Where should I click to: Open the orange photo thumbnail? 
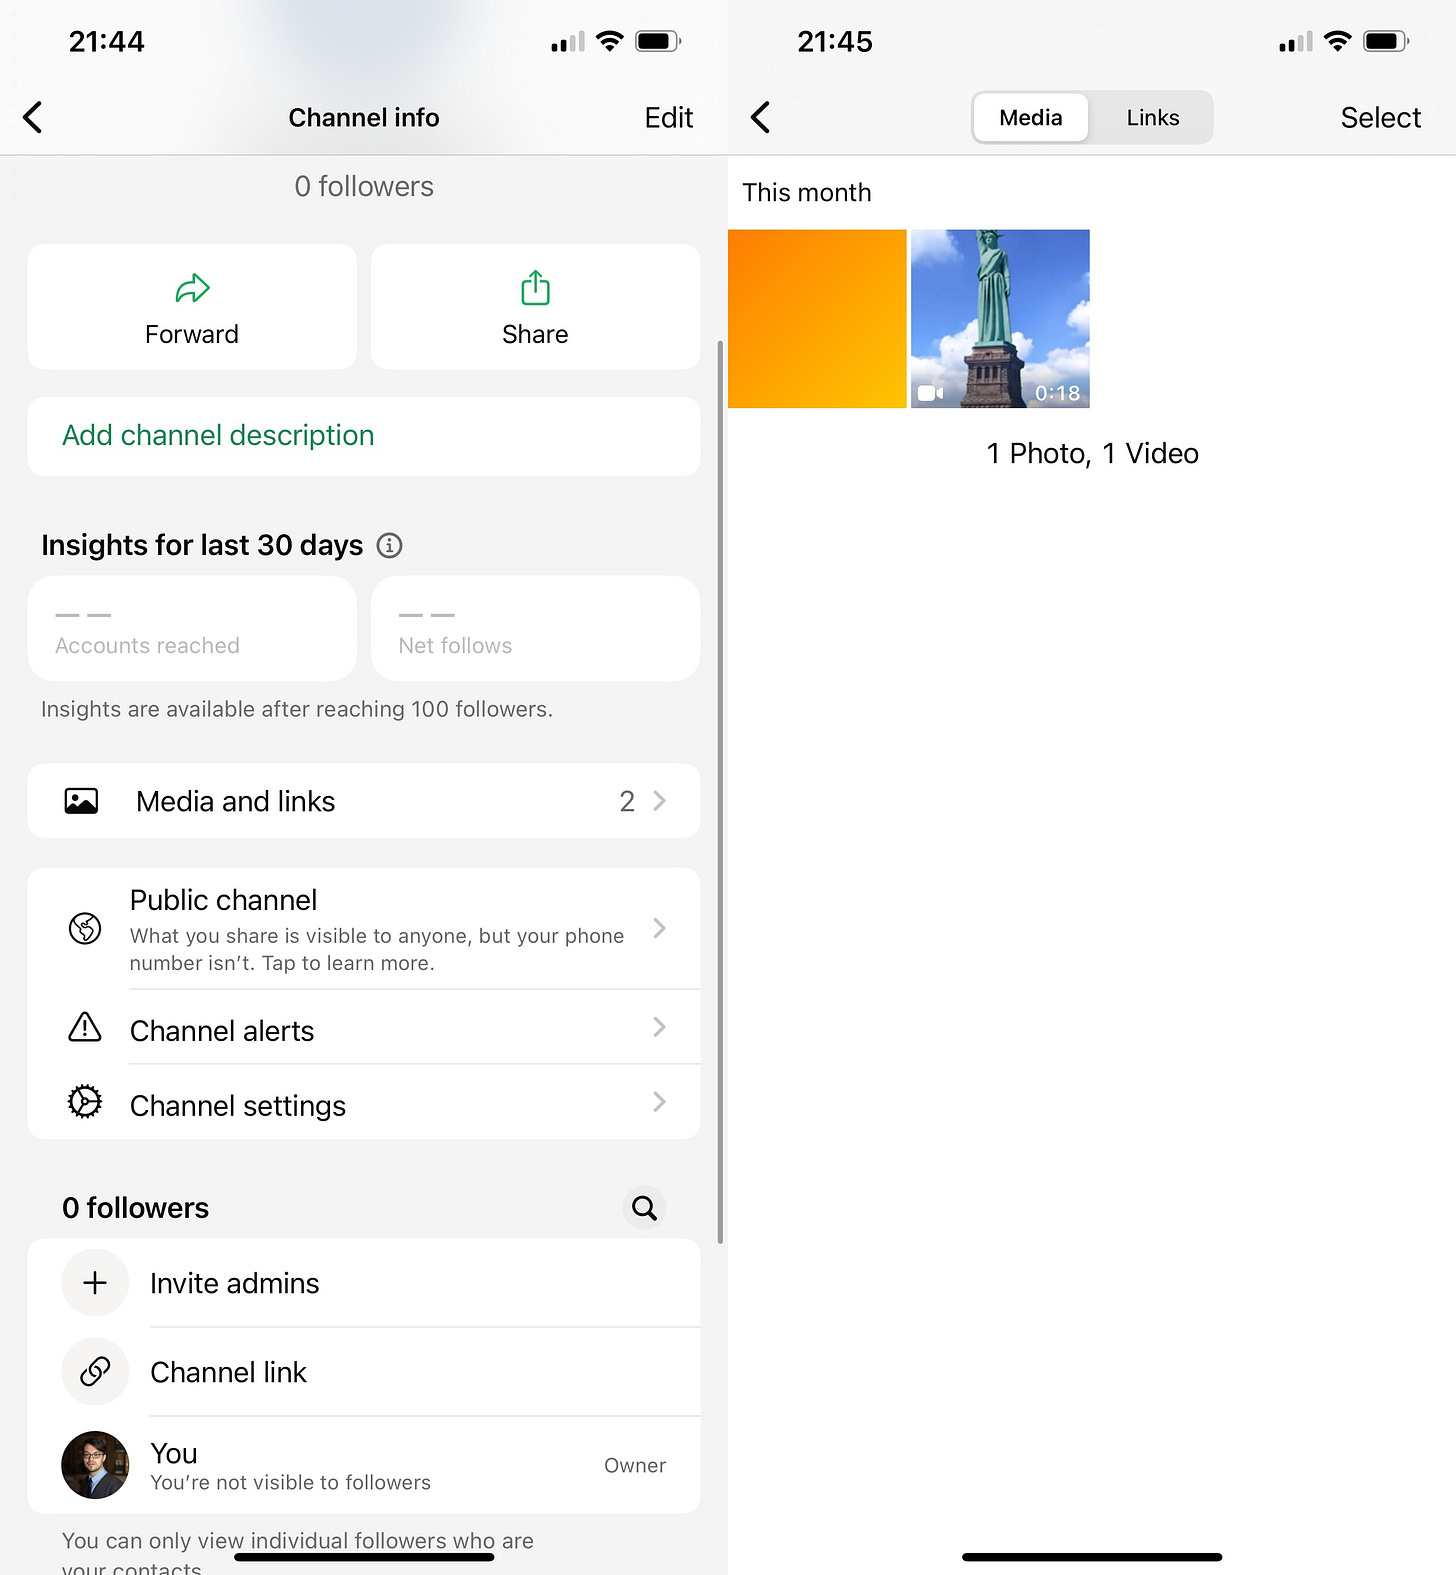coord(817,319)
